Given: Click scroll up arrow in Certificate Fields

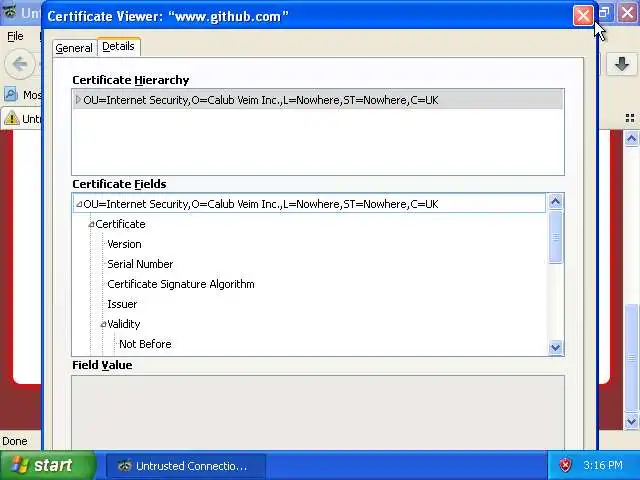Looking at the screenshot, I should (556, 202).
